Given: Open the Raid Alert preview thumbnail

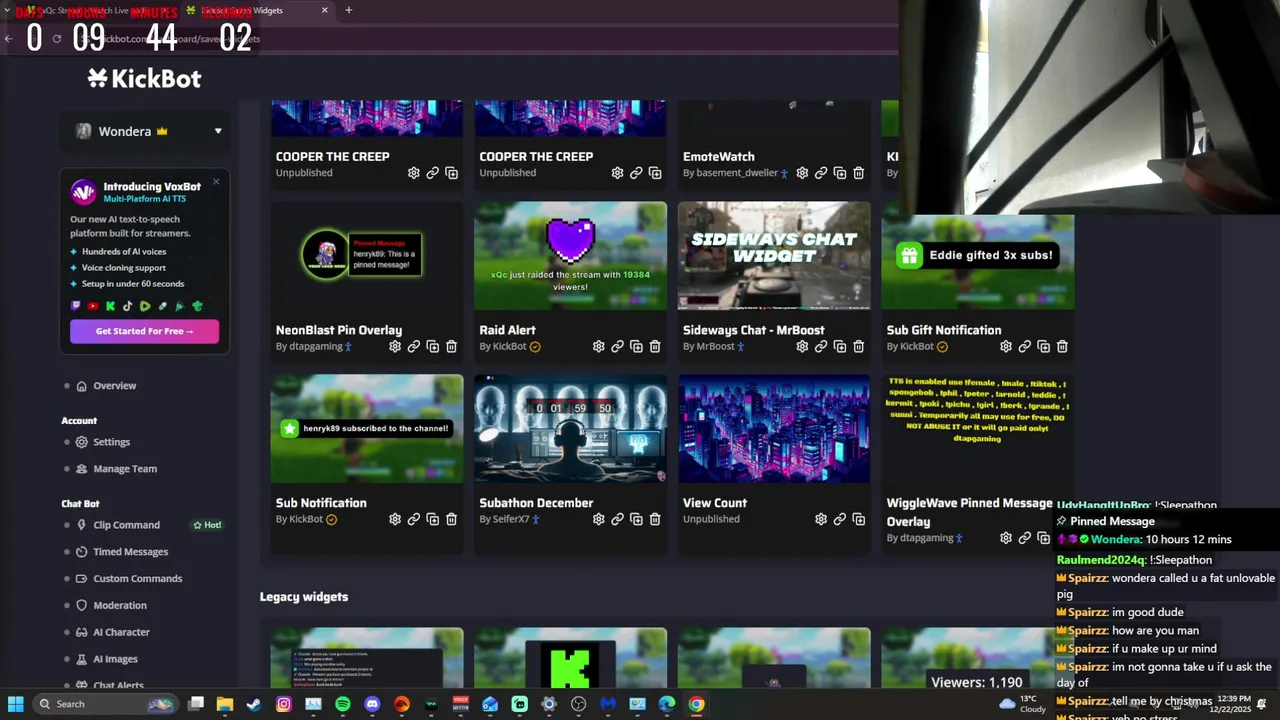Looking at the screenshot, I should (570, 256).
